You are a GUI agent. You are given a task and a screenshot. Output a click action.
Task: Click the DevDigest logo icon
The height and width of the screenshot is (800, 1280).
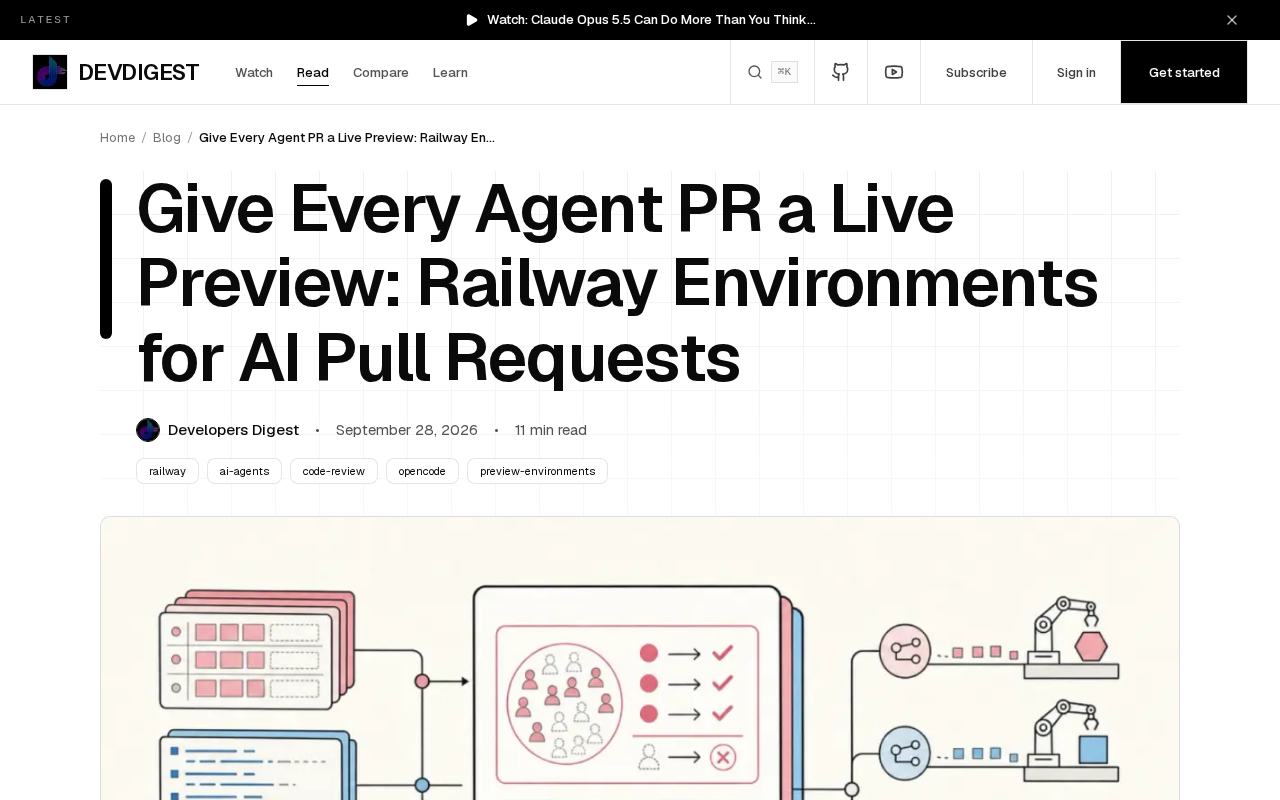pos(50,72)
